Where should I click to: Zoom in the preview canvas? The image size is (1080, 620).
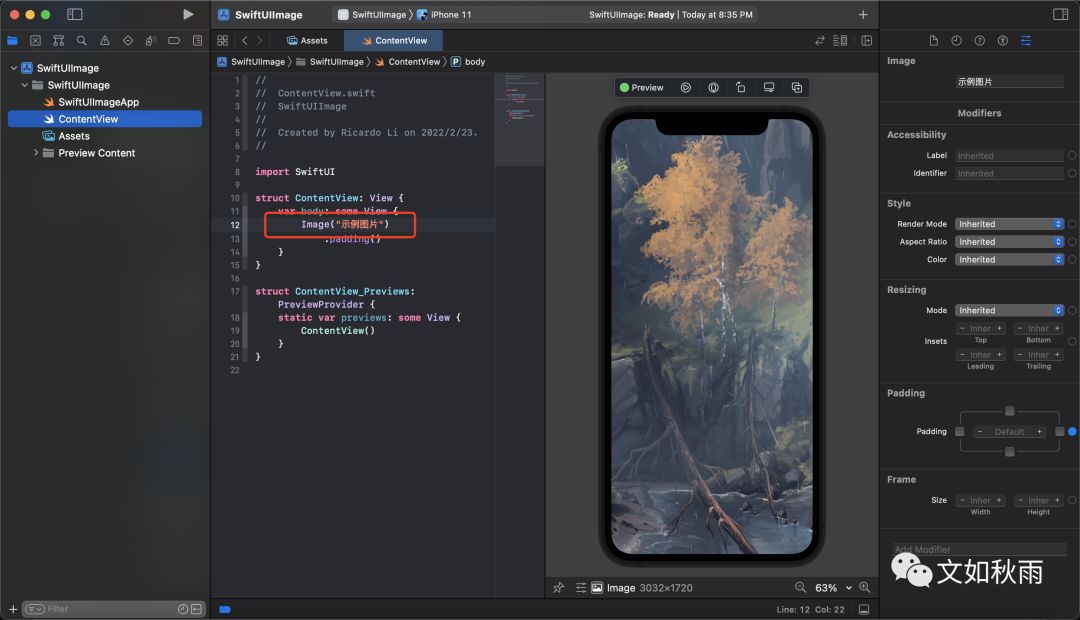[864, 588]
